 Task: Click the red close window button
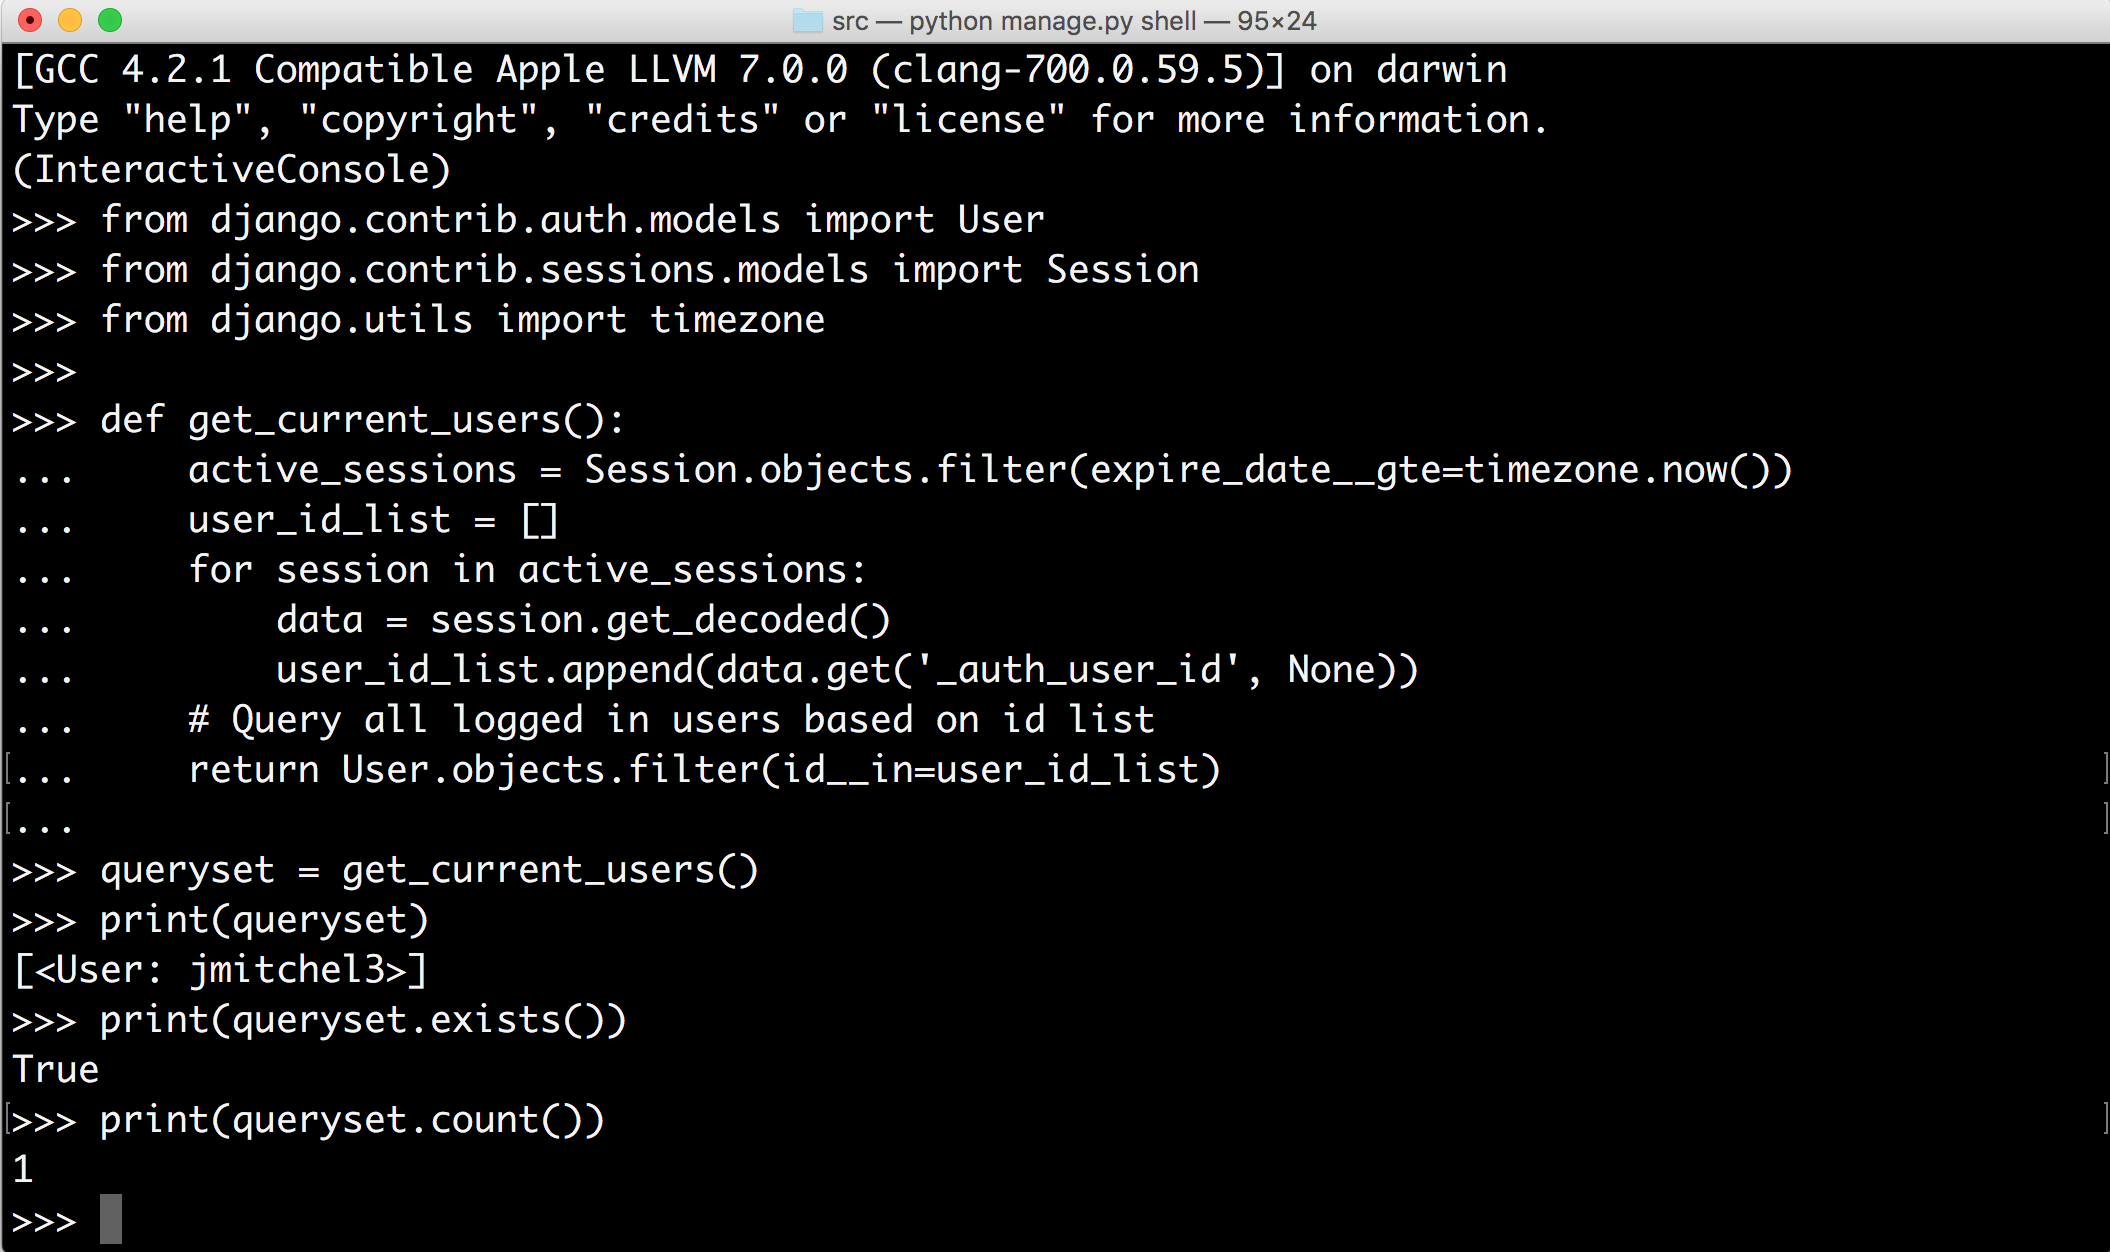click(x=30, y=20)
